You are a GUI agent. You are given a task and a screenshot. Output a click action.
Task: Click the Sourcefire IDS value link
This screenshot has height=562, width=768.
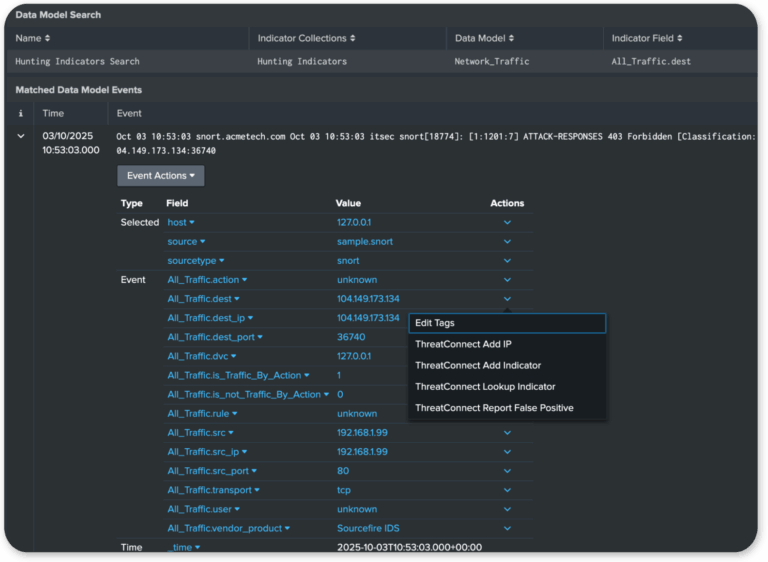370,528
